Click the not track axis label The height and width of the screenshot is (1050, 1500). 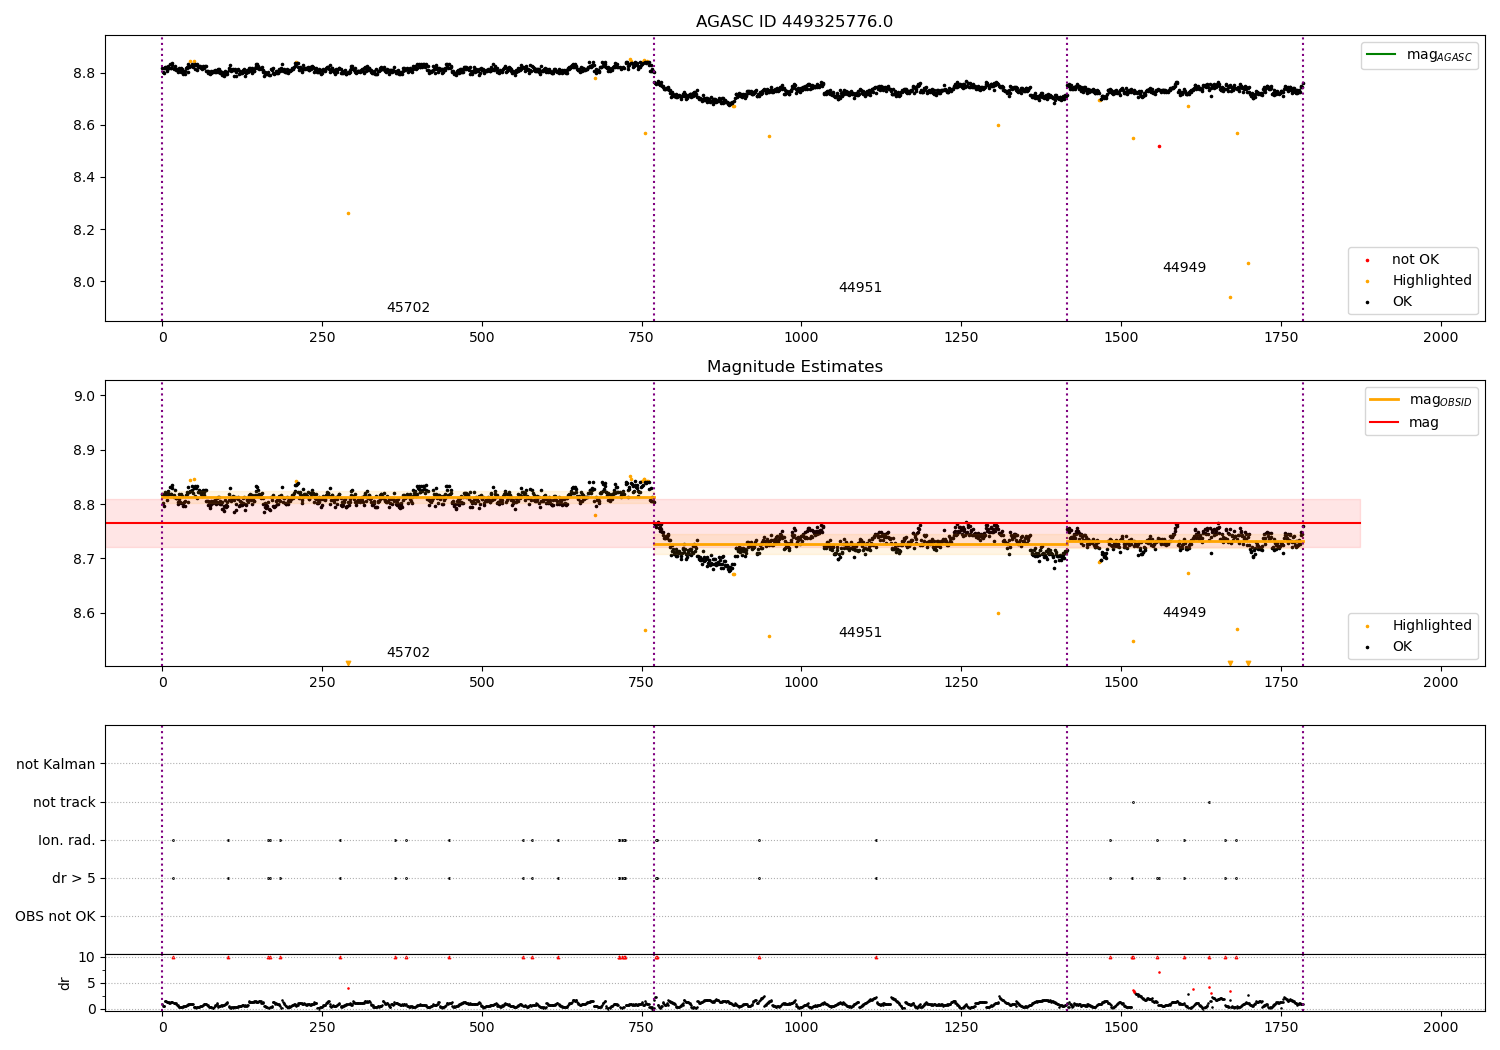64,803
